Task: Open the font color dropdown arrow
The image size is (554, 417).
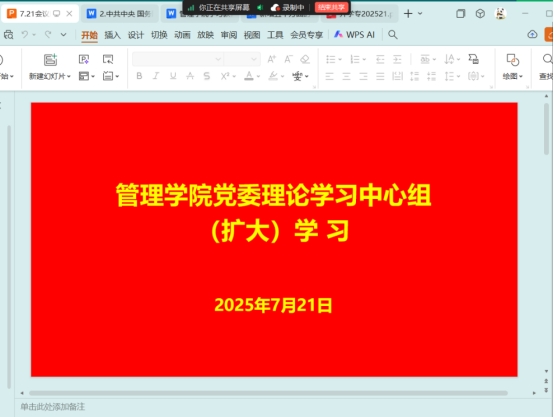Action: click(258, 76)
